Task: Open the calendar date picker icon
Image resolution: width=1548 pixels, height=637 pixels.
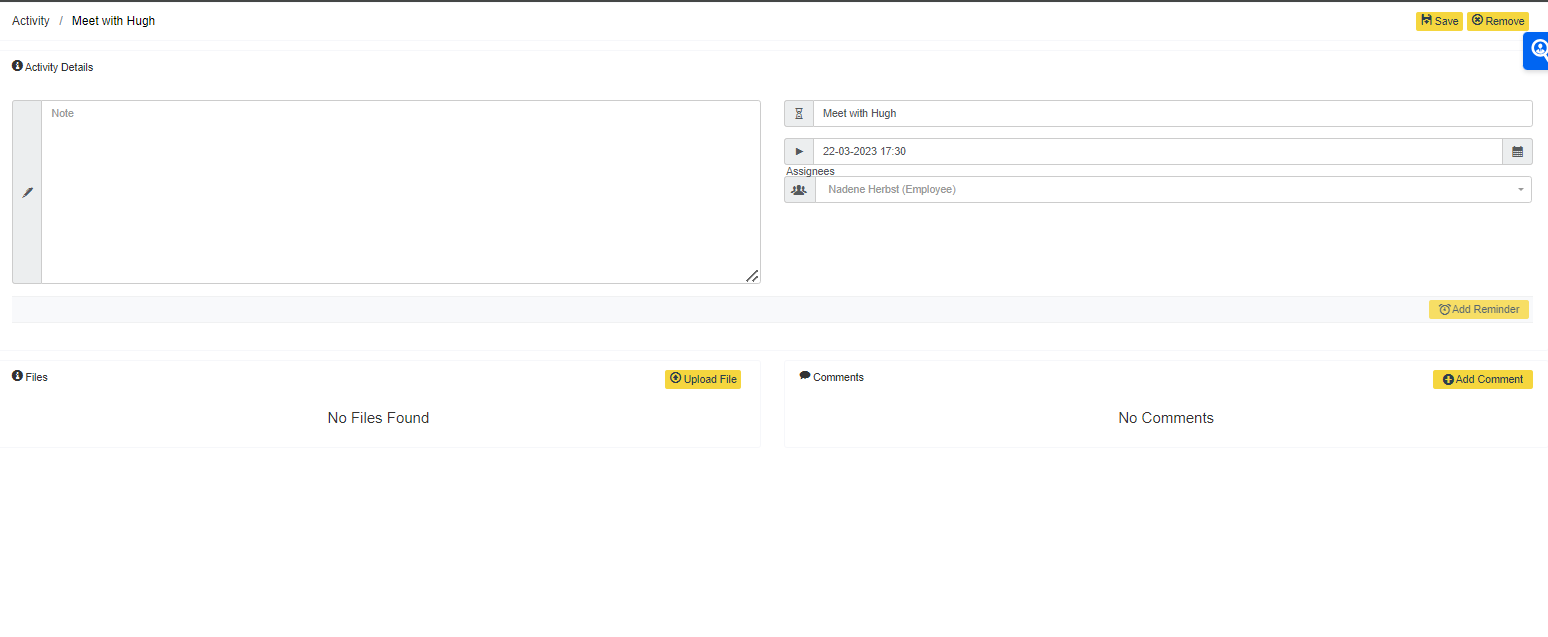Action: (x=1517, y=152)
